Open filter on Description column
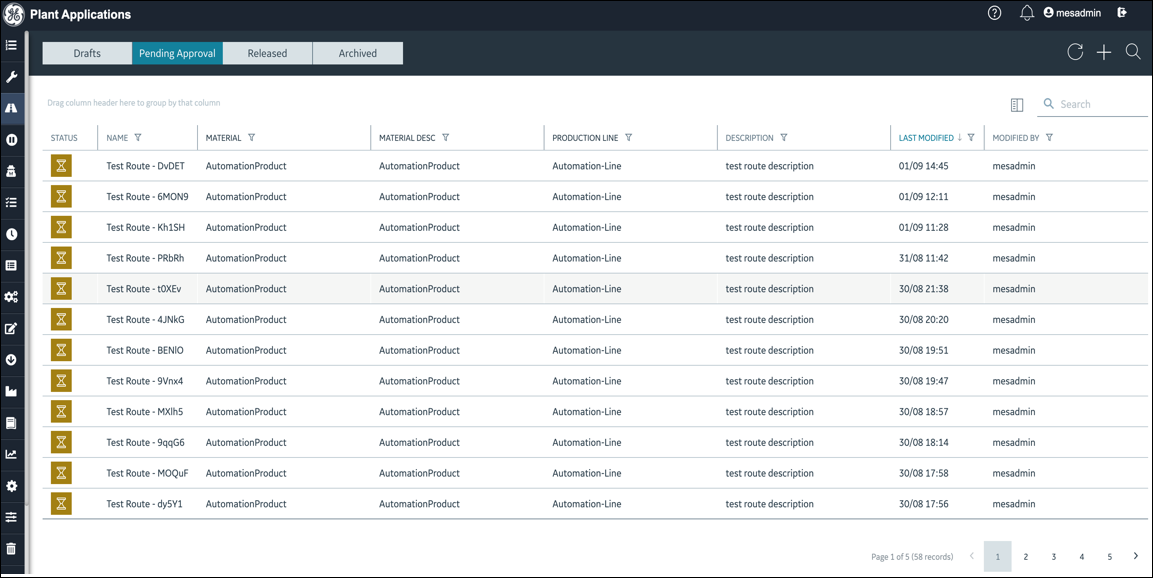Screen dimensions: 1153x578 click(784, 138)
